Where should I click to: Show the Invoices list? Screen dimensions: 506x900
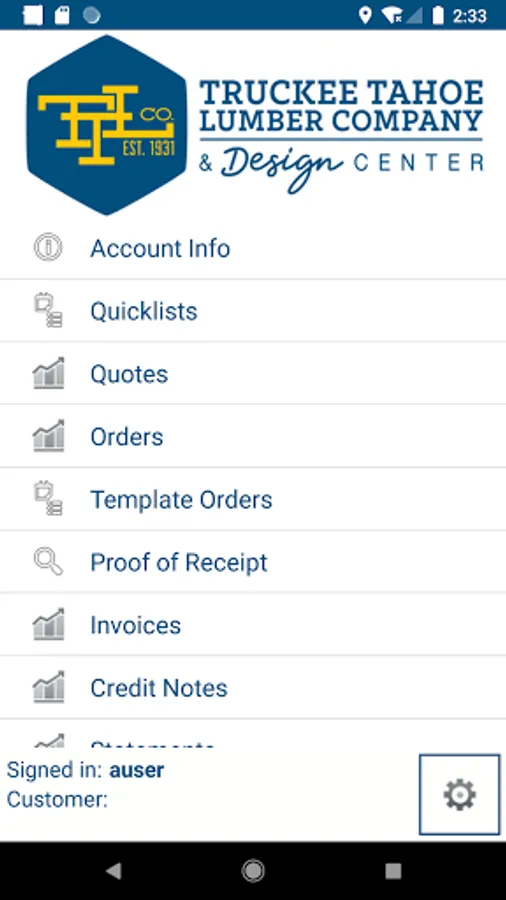[x=253, y=624]
